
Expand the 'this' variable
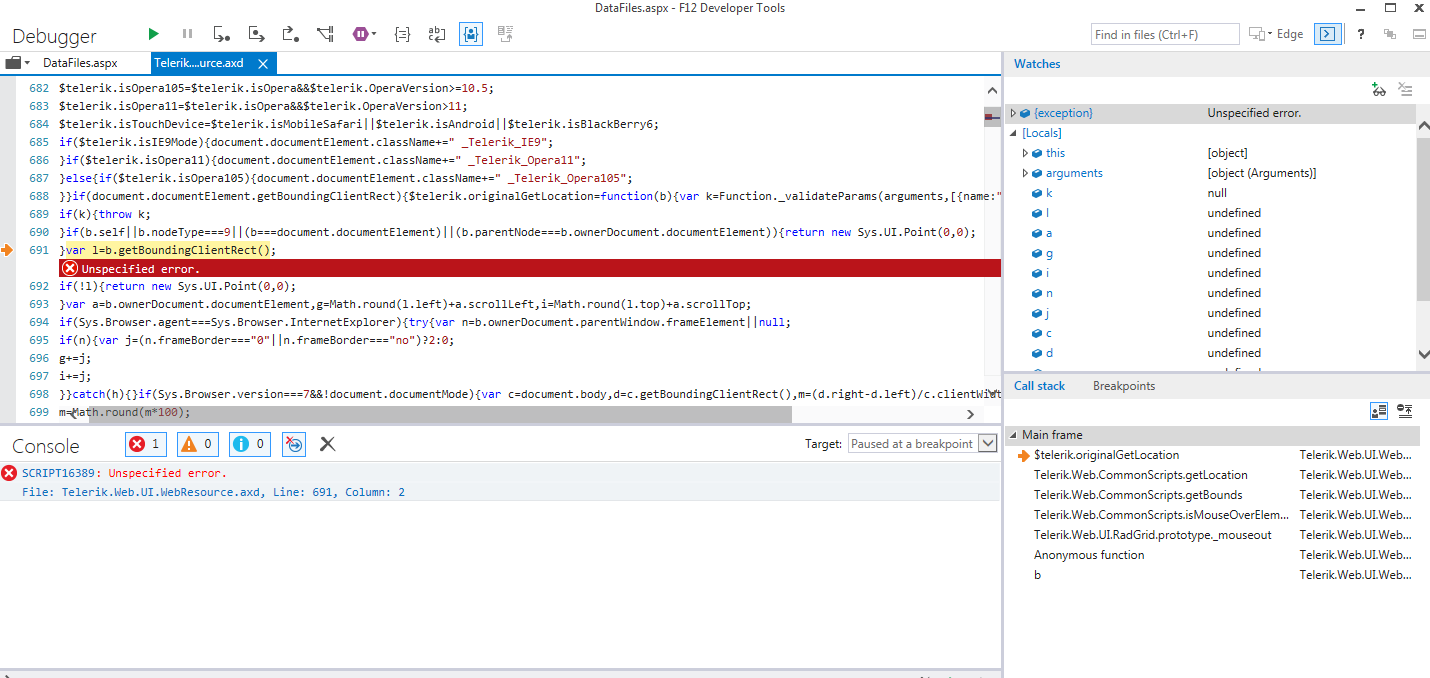coord(1025,153)
